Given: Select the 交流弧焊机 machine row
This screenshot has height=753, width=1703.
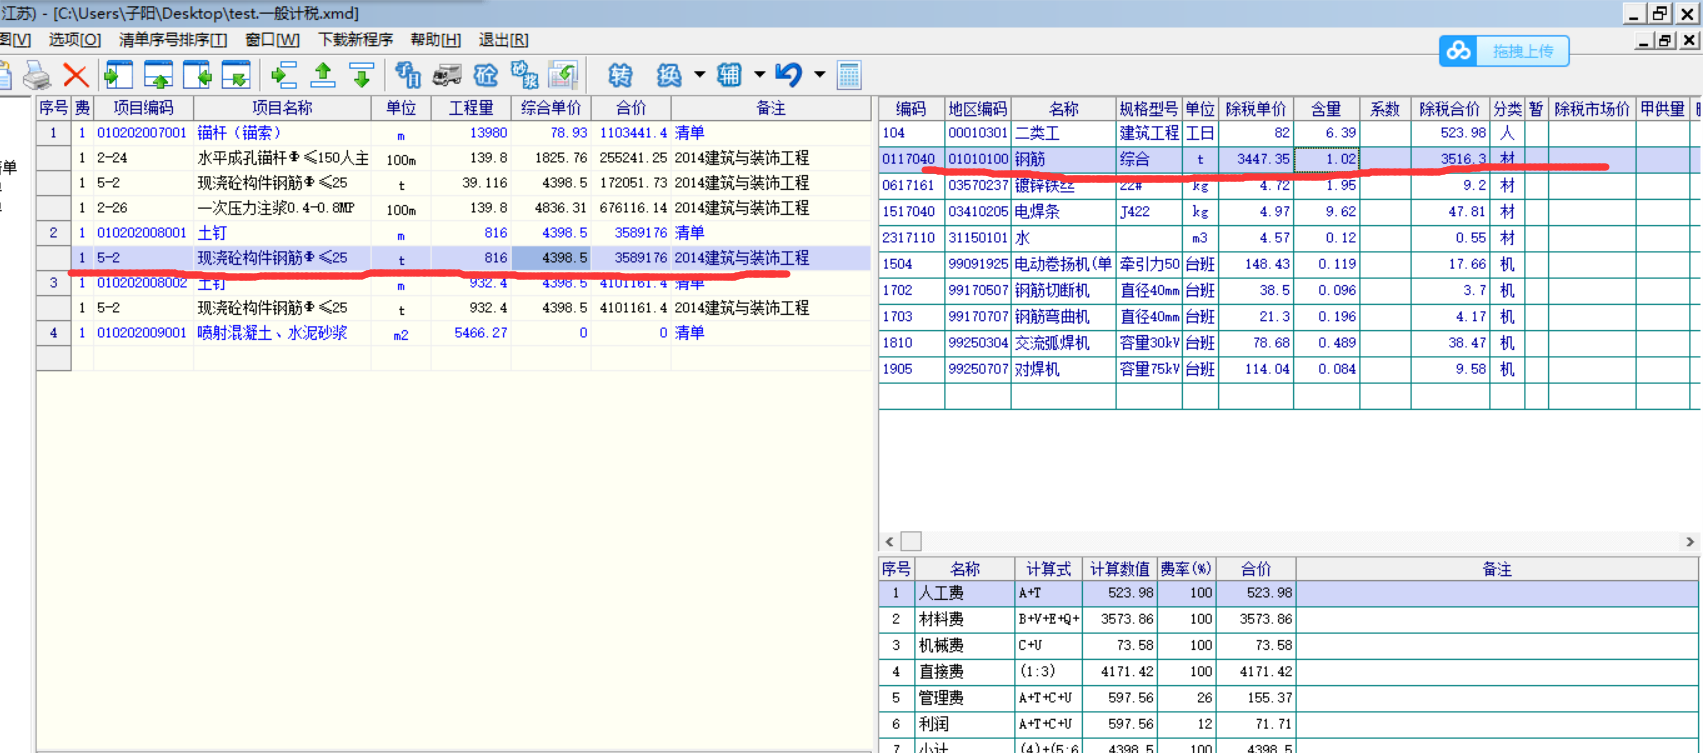Looking at the screenshot, I should coord(1289,342).
